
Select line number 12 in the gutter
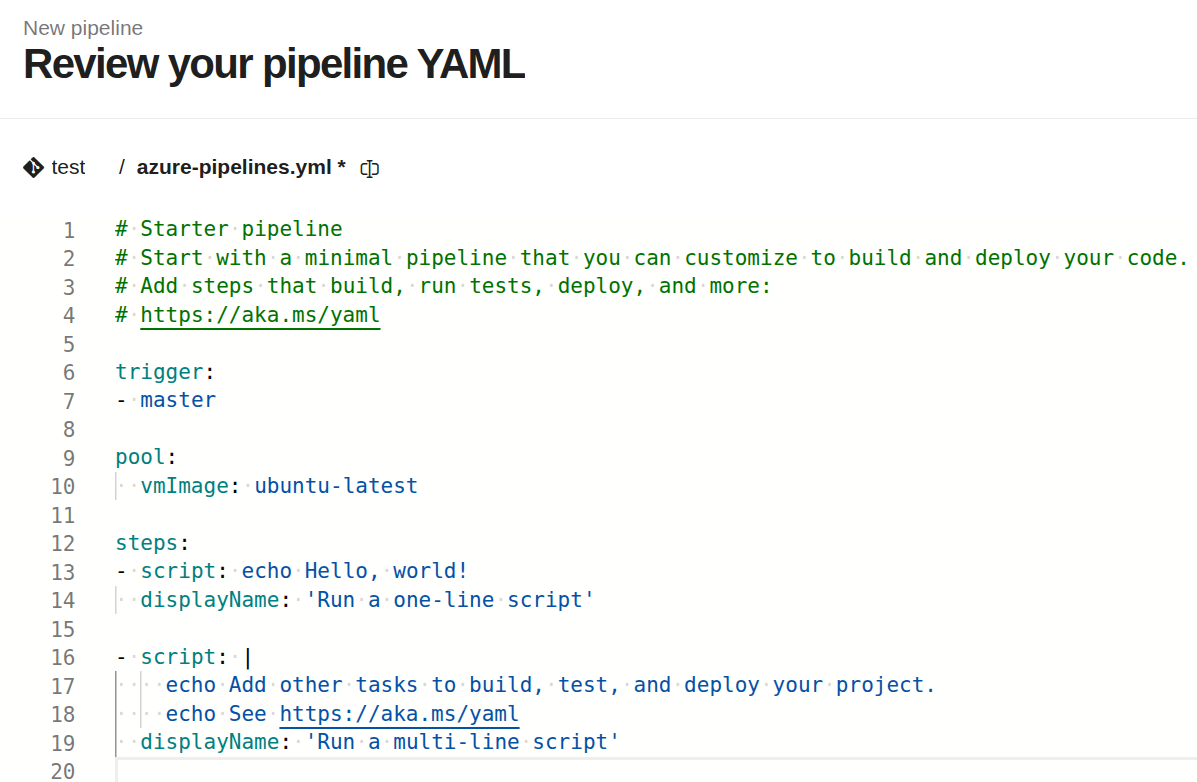[64, 544]
